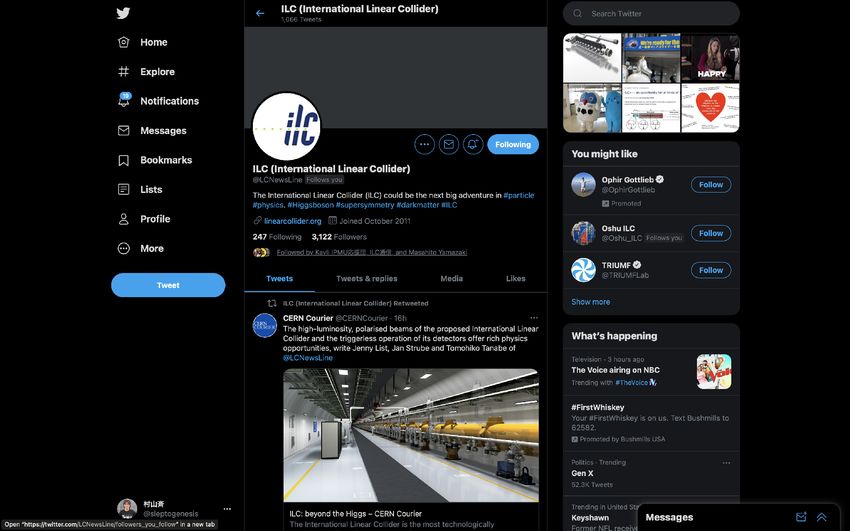Open The Voice trend thumbnail image
Image resolution: width=850 pixels, height=531 pixels.
714,372
